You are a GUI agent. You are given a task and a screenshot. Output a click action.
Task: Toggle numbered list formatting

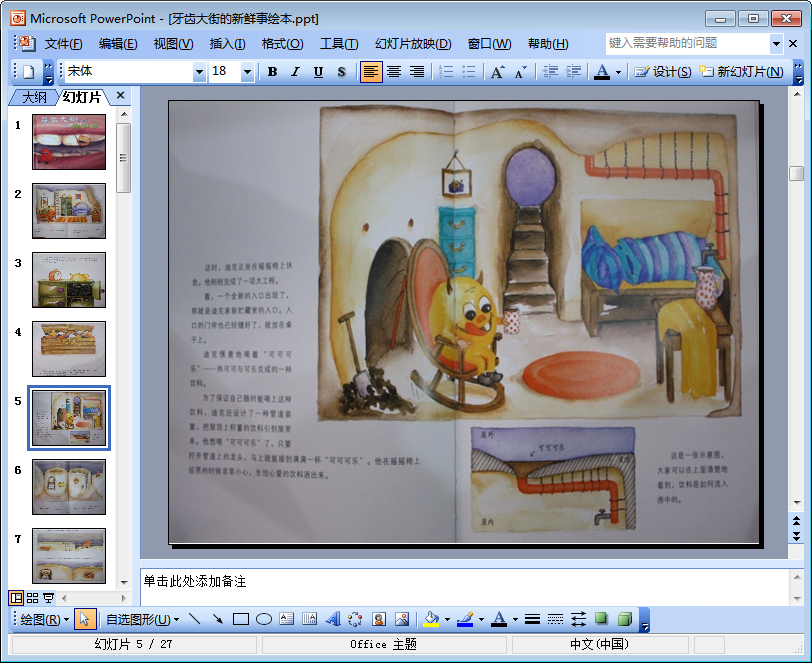(x=446, y=71)
